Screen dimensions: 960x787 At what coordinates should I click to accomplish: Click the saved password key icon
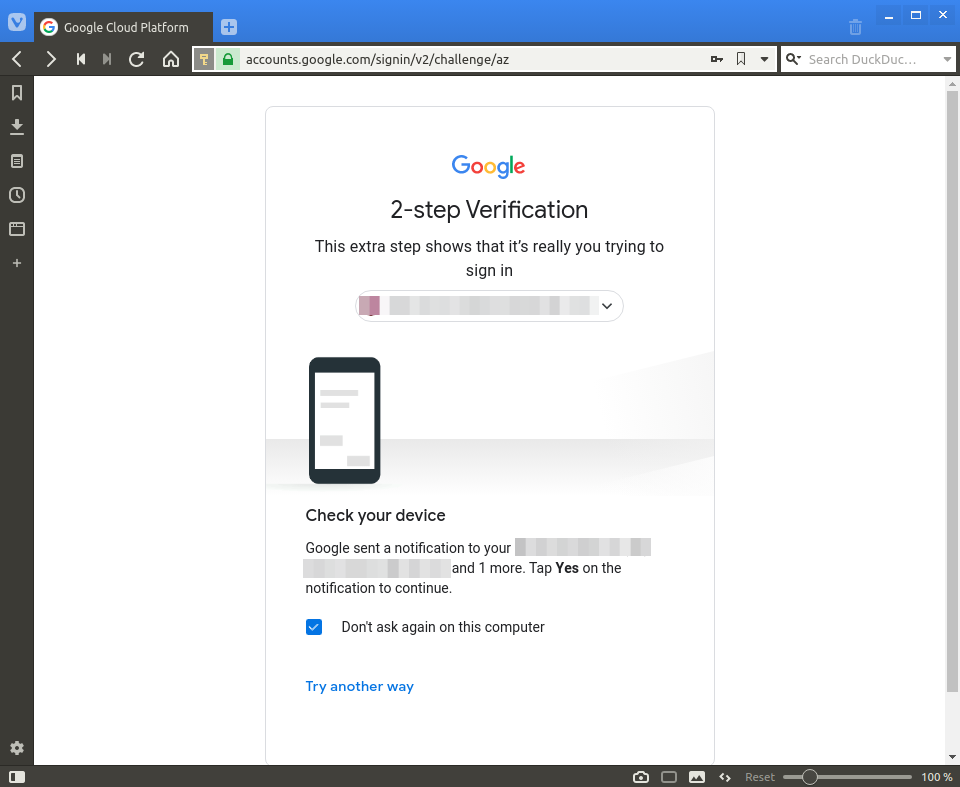pyautogui.click(x=716, y=59)
